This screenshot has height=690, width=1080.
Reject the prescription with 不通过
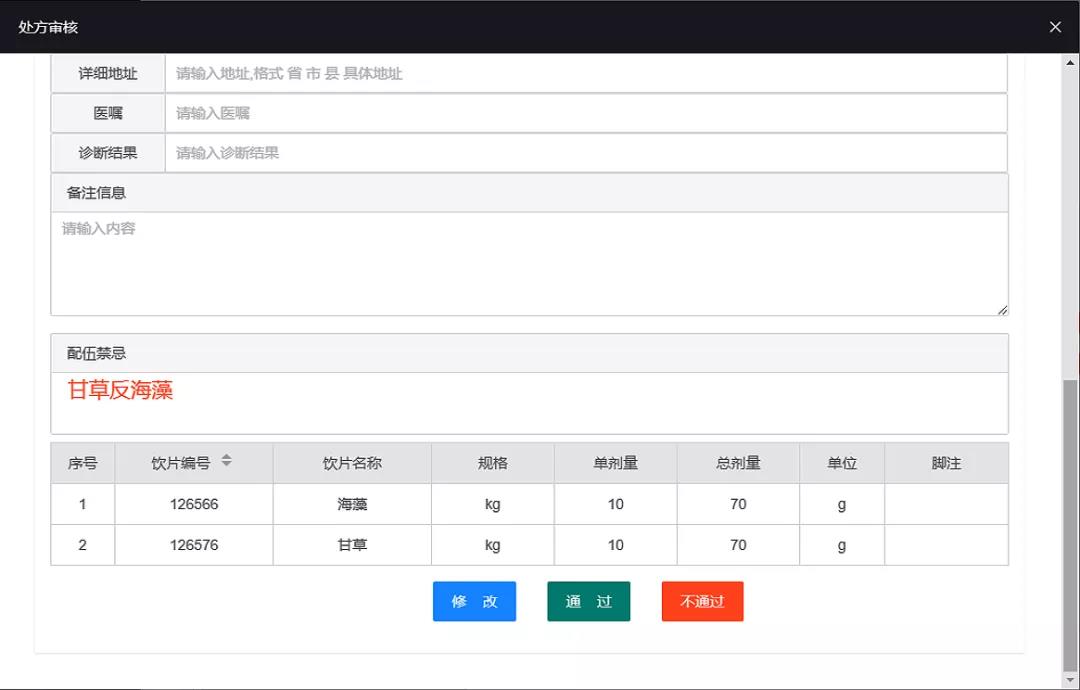[x=702, y=602]
